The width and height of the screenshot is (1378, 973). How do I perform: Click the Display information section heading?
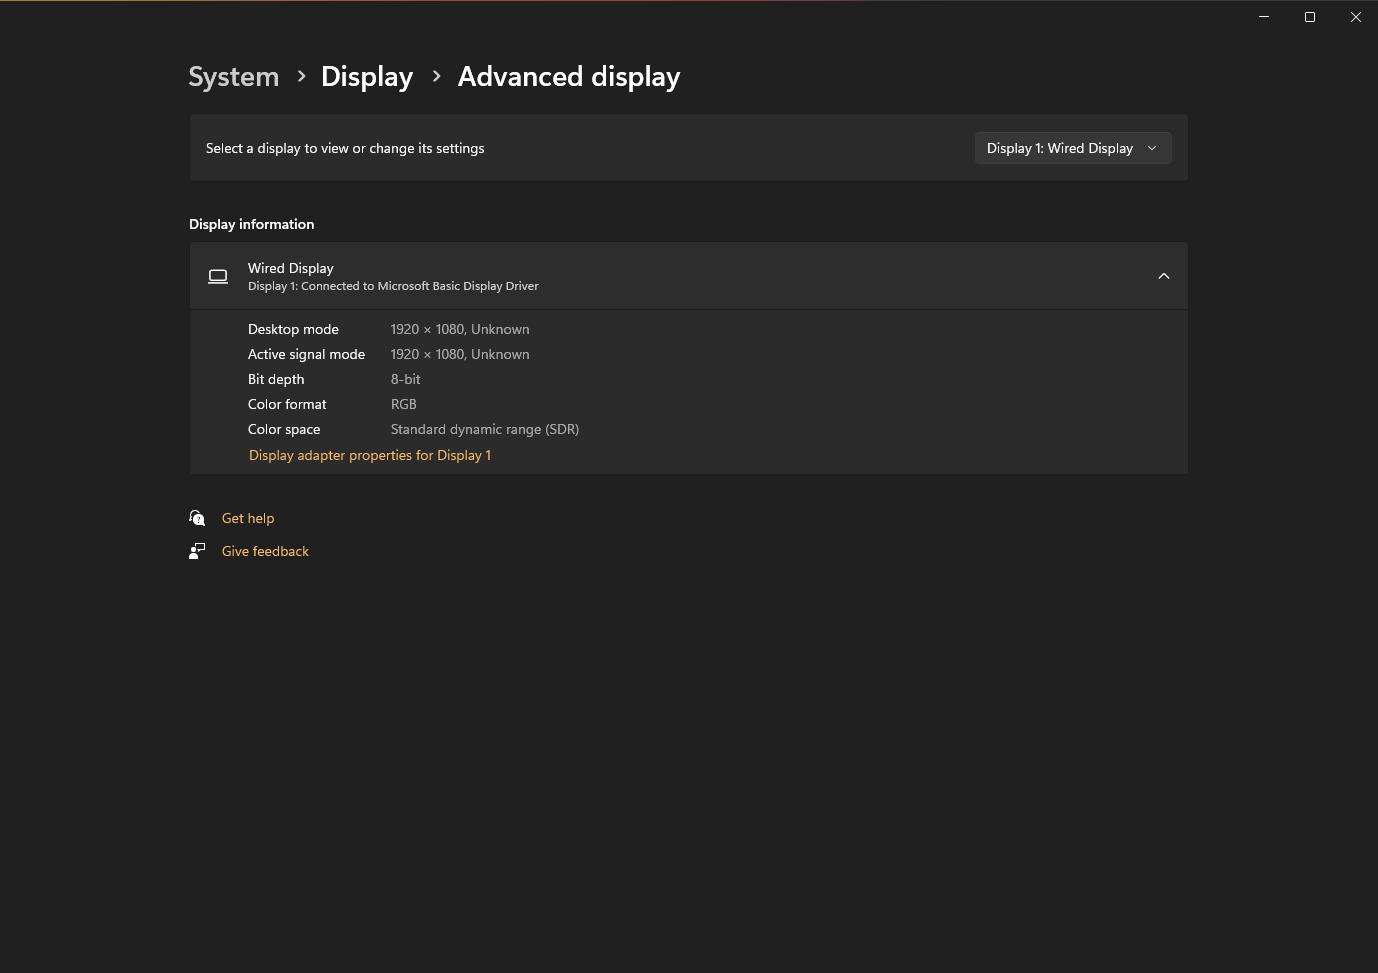(251, 224)
